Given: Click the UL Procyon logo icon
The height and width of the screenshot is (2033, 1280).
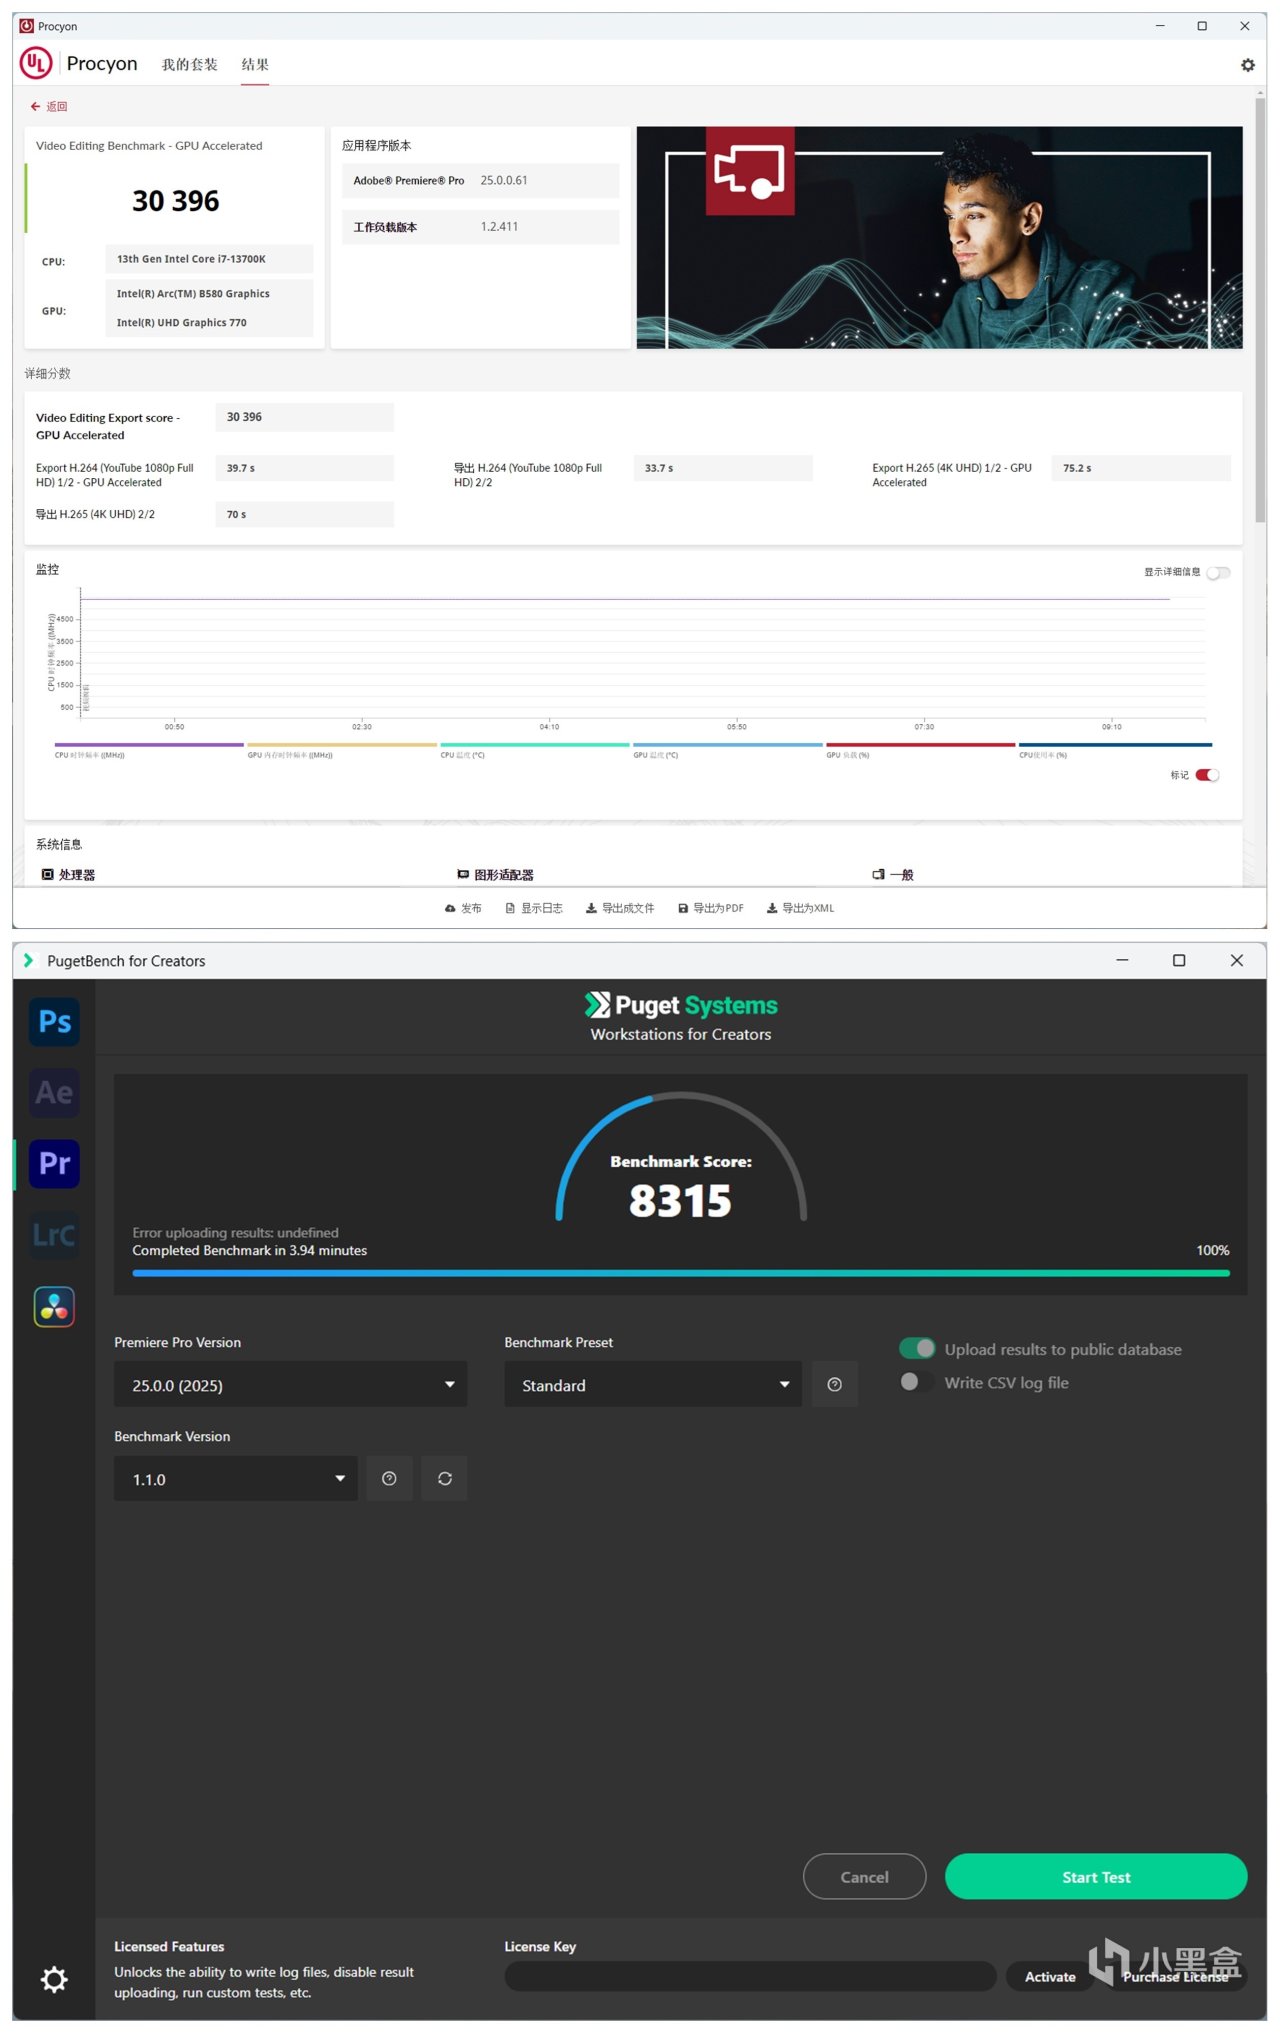Looking at the screenshot, I should 36,63.
